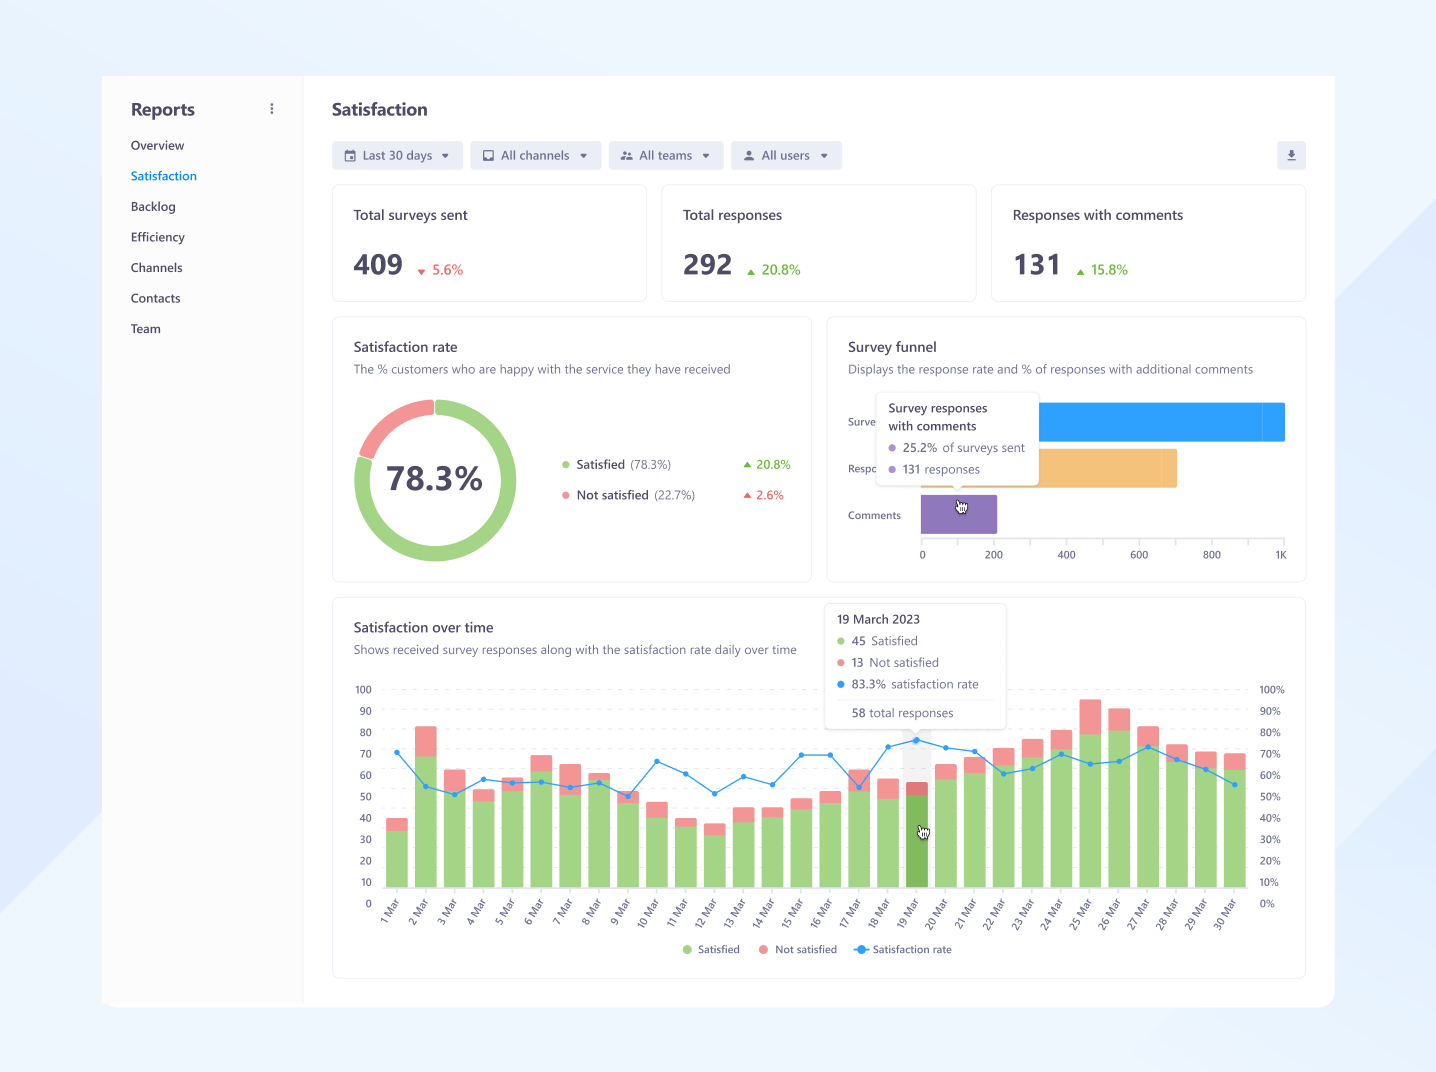Click the Total responses value 292
Screen dimensions: 1436x1072
pos(708,265)
